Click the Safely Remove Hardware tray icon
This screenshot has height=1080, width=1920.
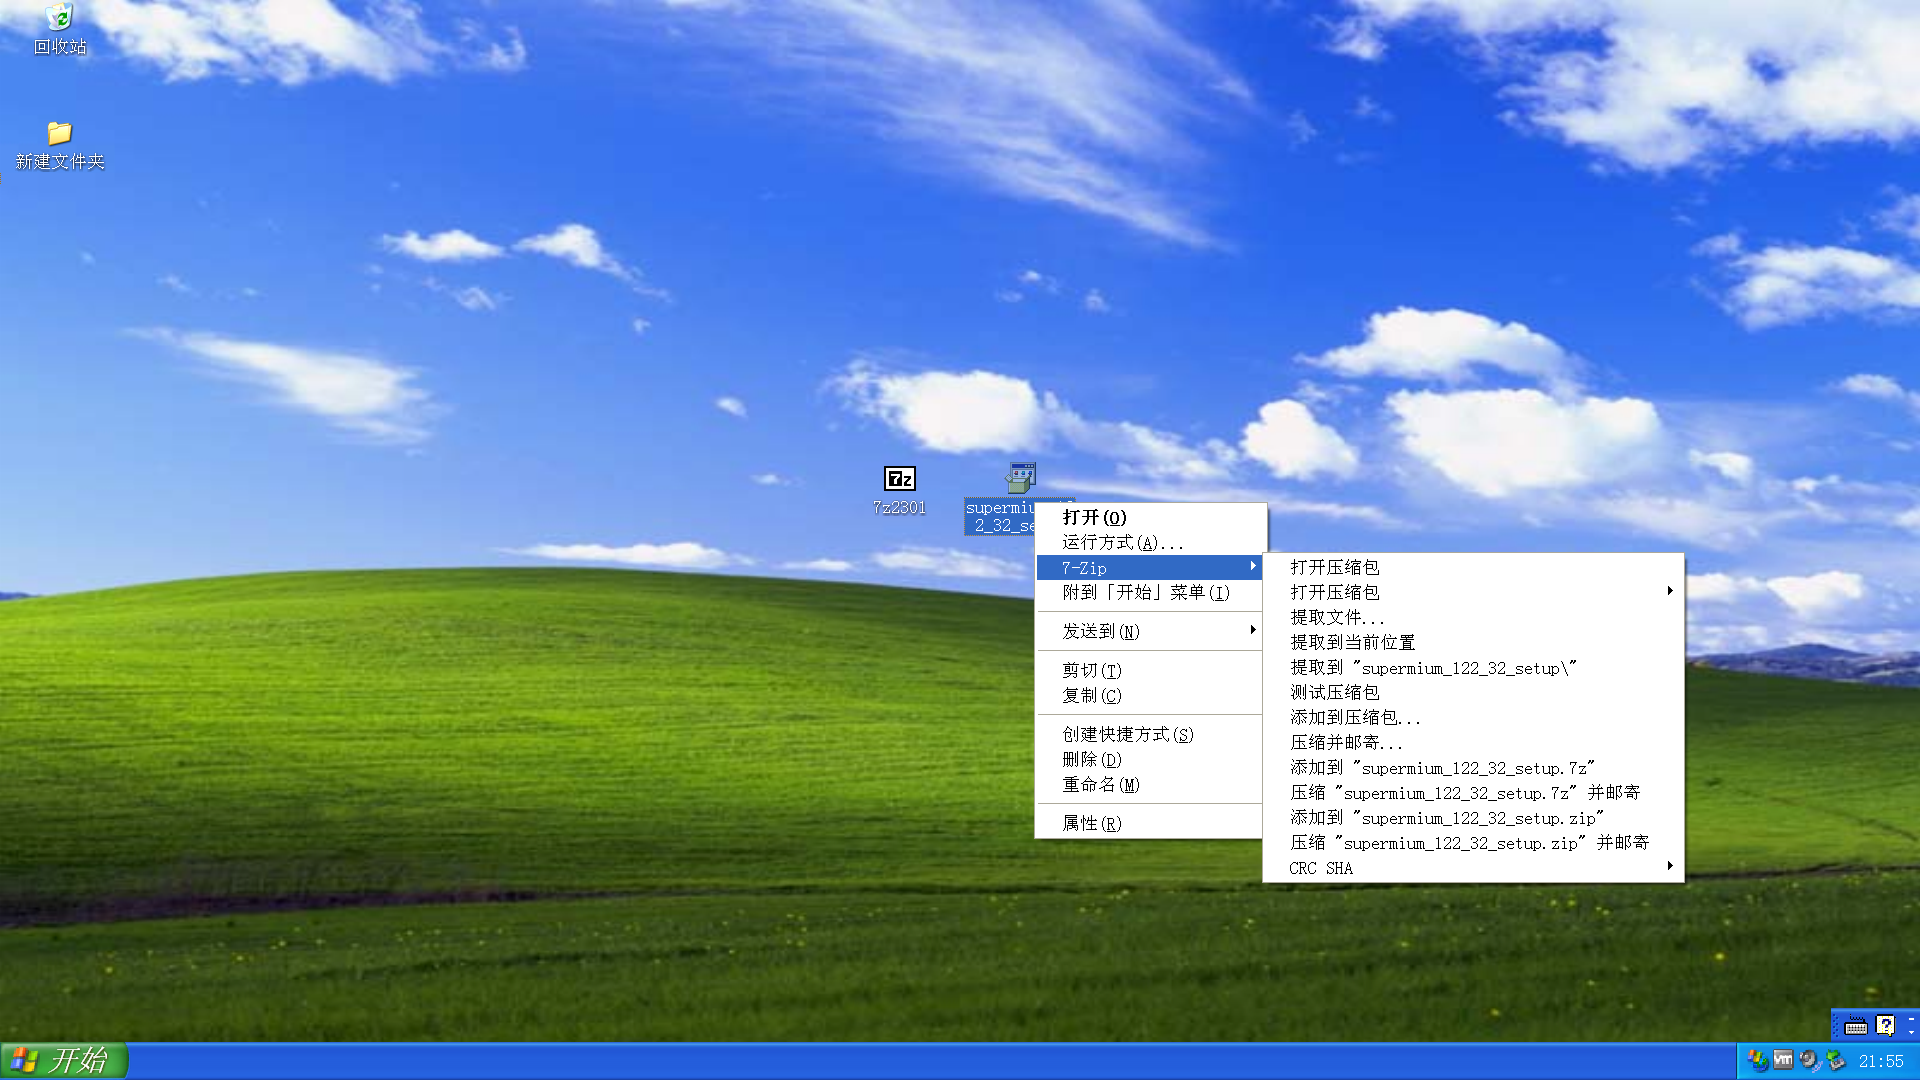click(x=1835, y=1060)
